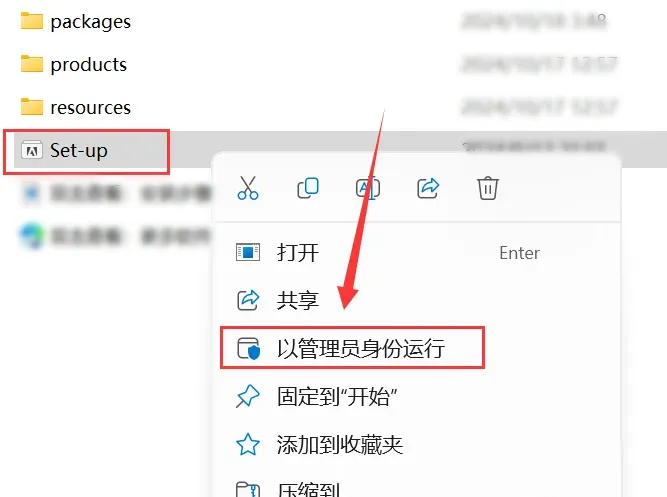Click the Adobe Set-up file icon
This screenshot has height=497, width=667.
tap(32, 150)
